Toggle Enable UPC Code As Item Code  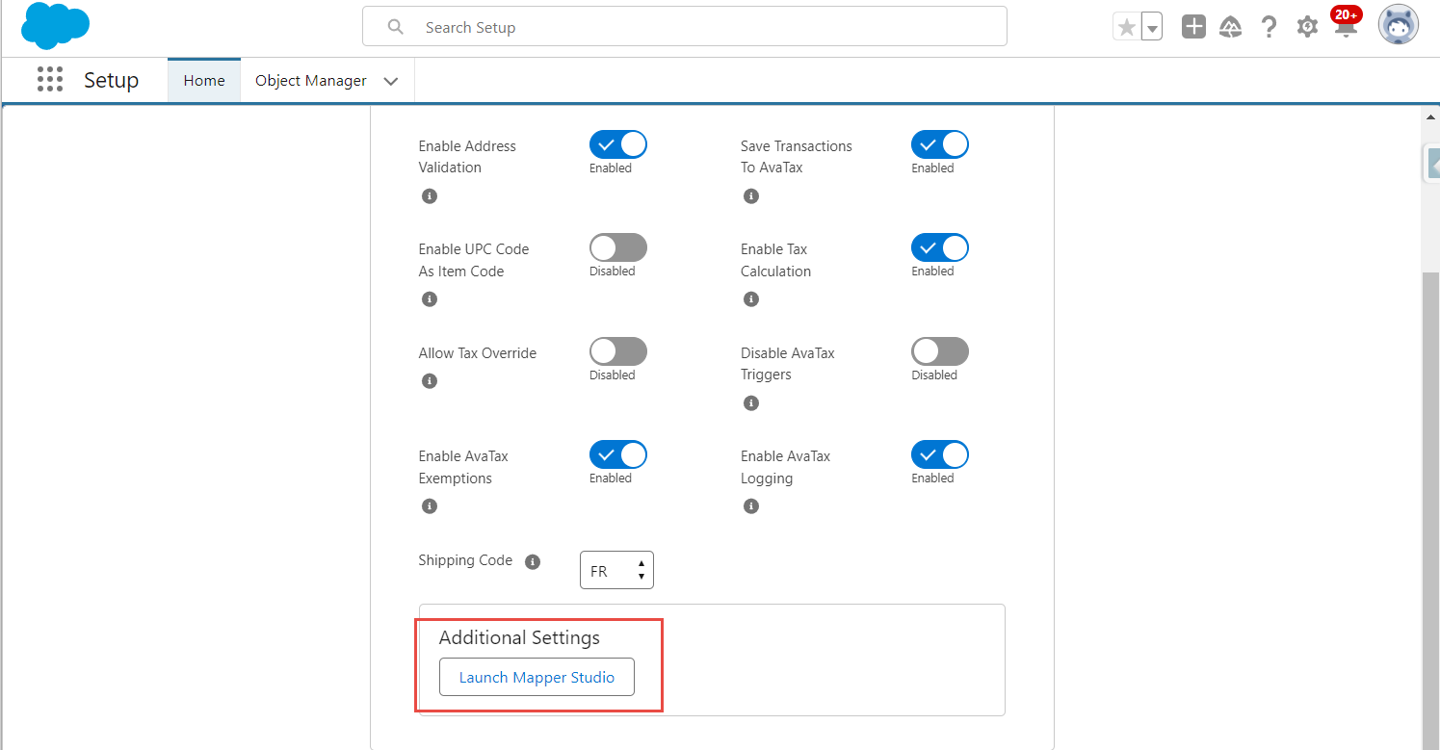[x=618, y=248]
